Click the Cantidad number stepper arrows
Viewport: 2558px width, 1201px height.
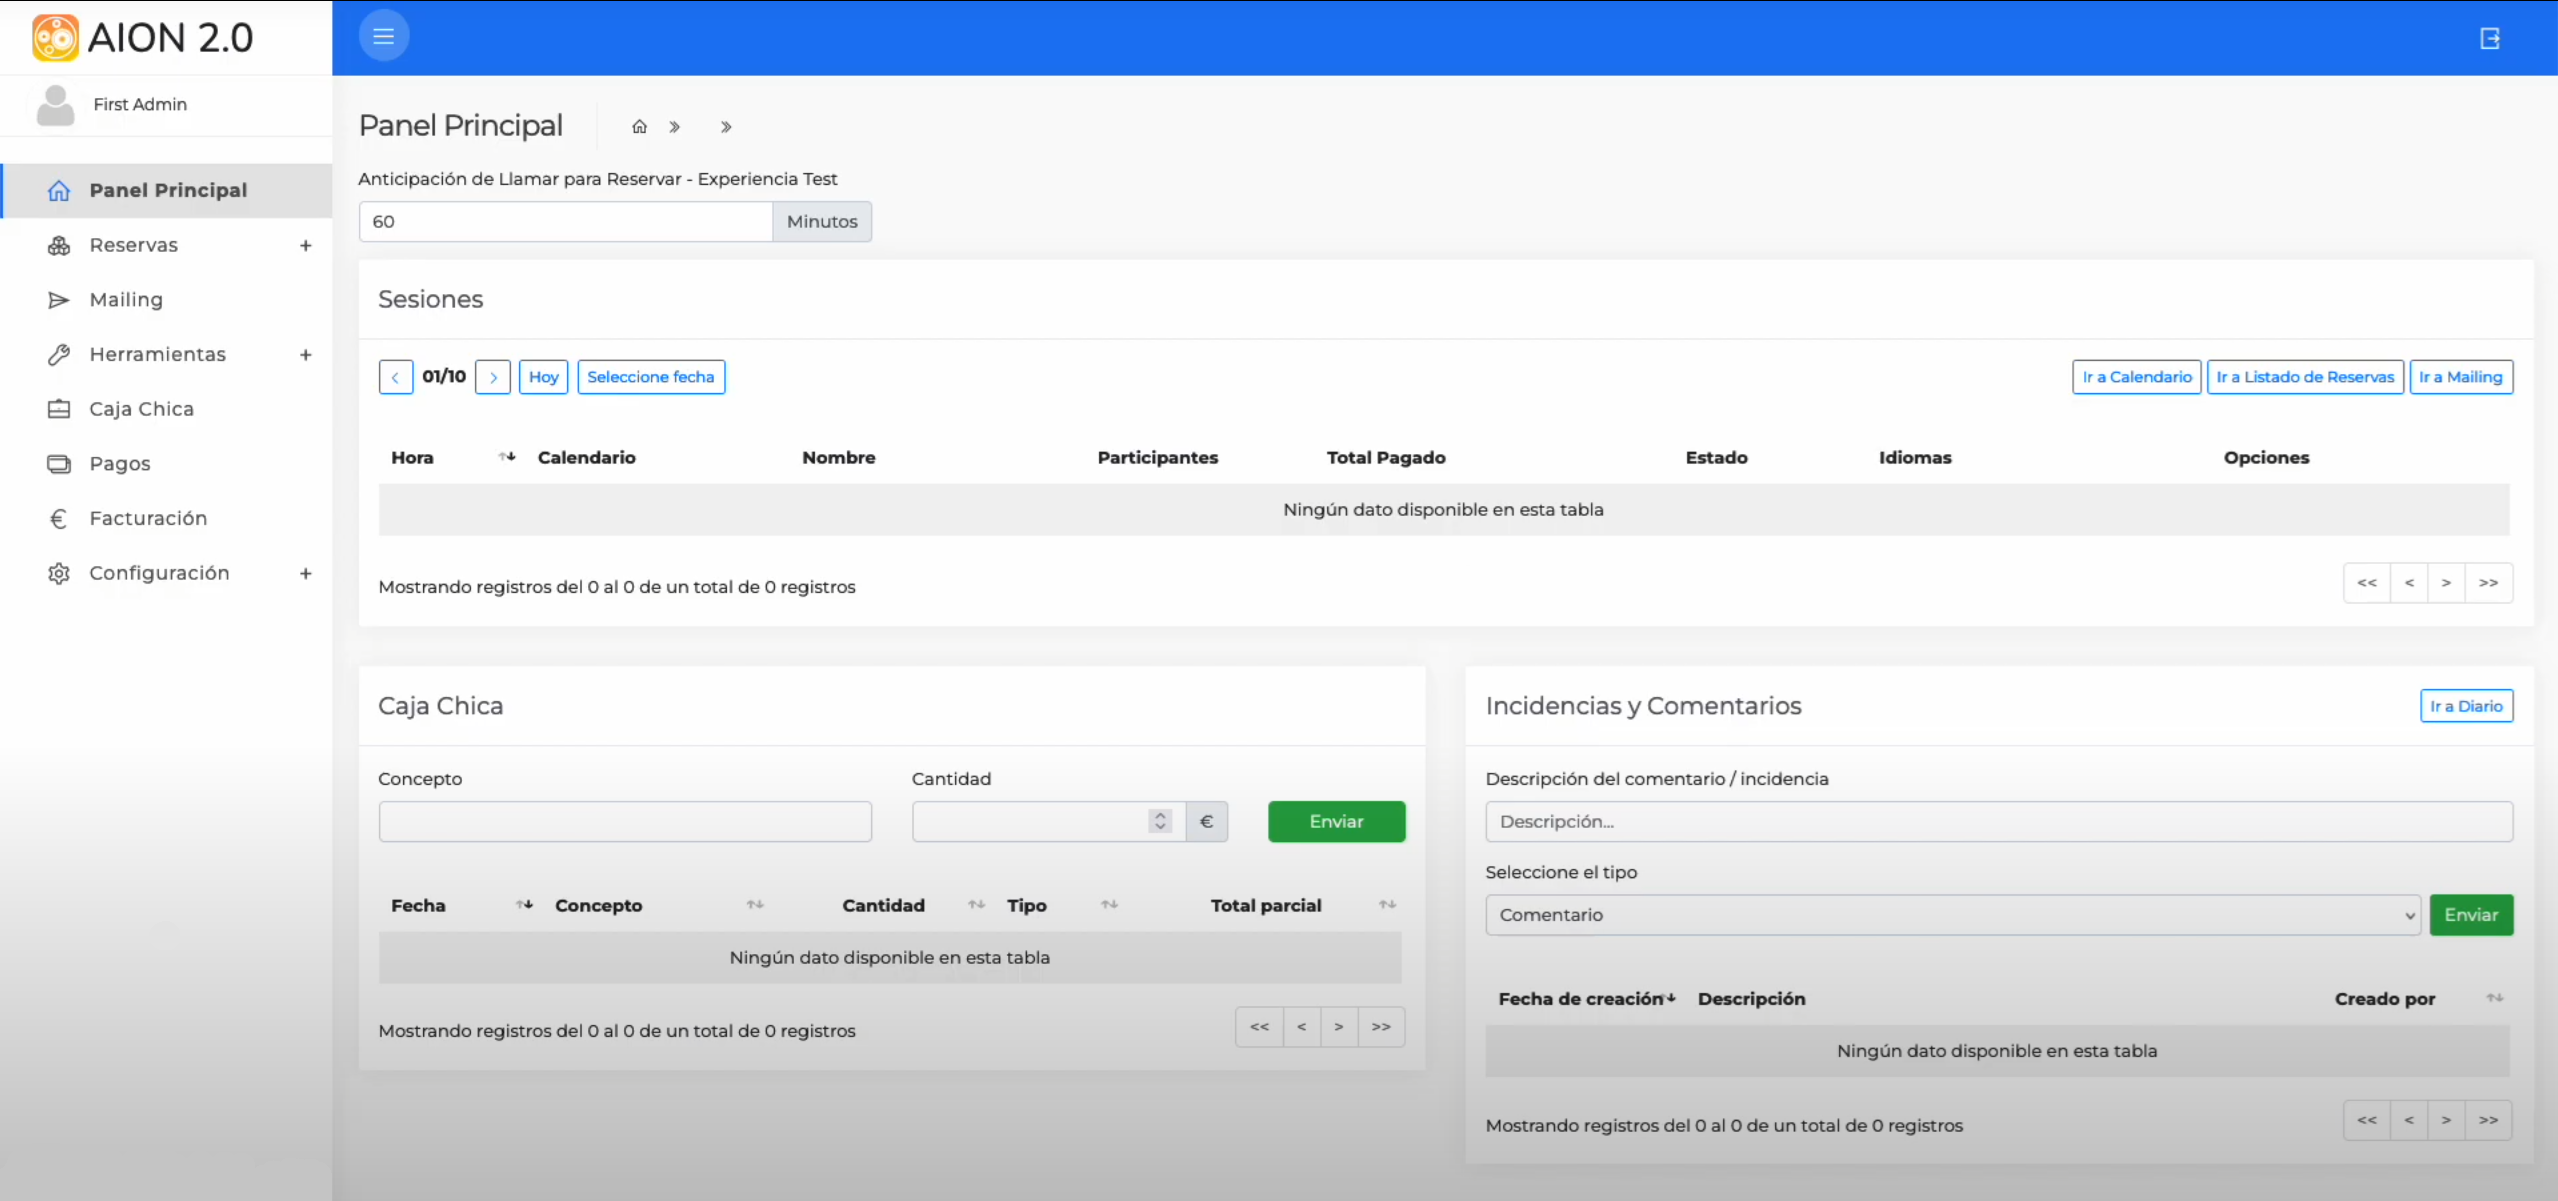click(1160, 821)
